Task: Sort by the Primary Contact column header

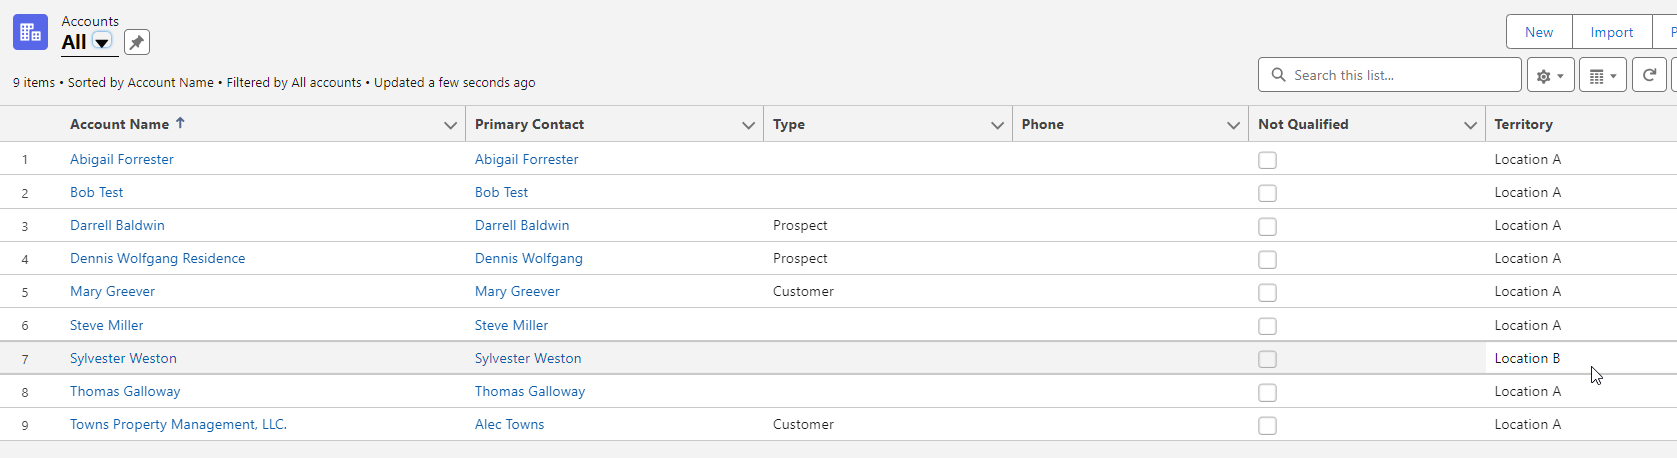Action: (x=529, y=124)
